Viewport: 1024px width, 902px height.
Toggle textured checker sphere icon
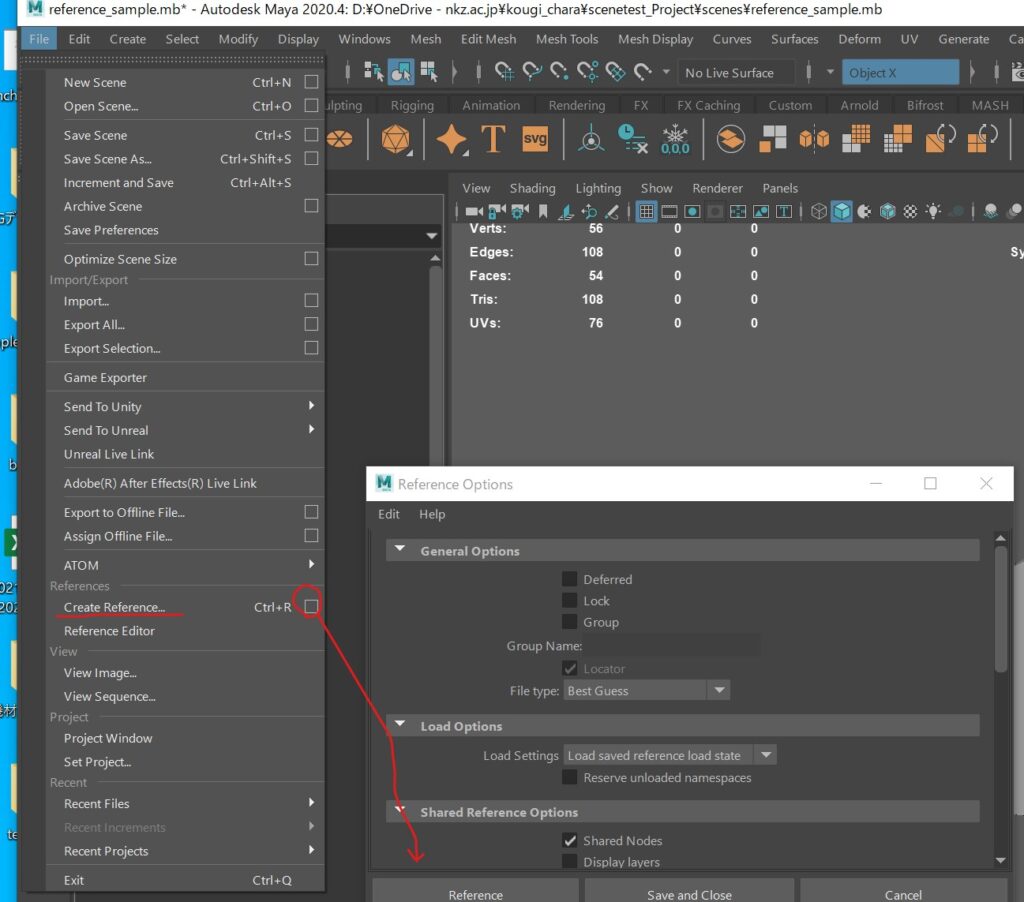click(910, 211)
